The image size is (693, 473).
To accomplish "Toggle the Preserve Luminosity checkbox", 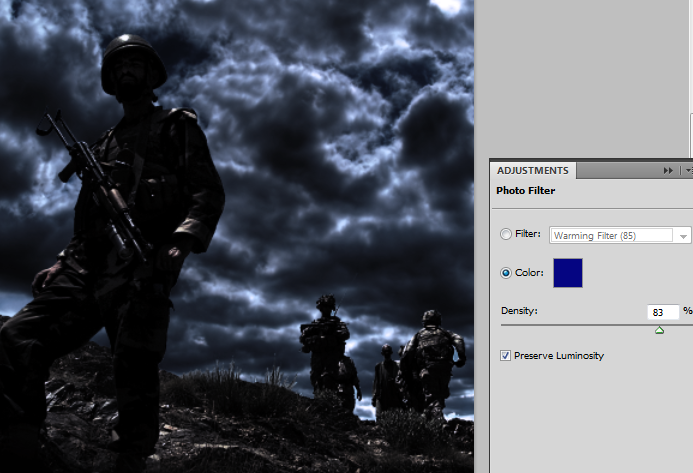I will pos(506,355).
